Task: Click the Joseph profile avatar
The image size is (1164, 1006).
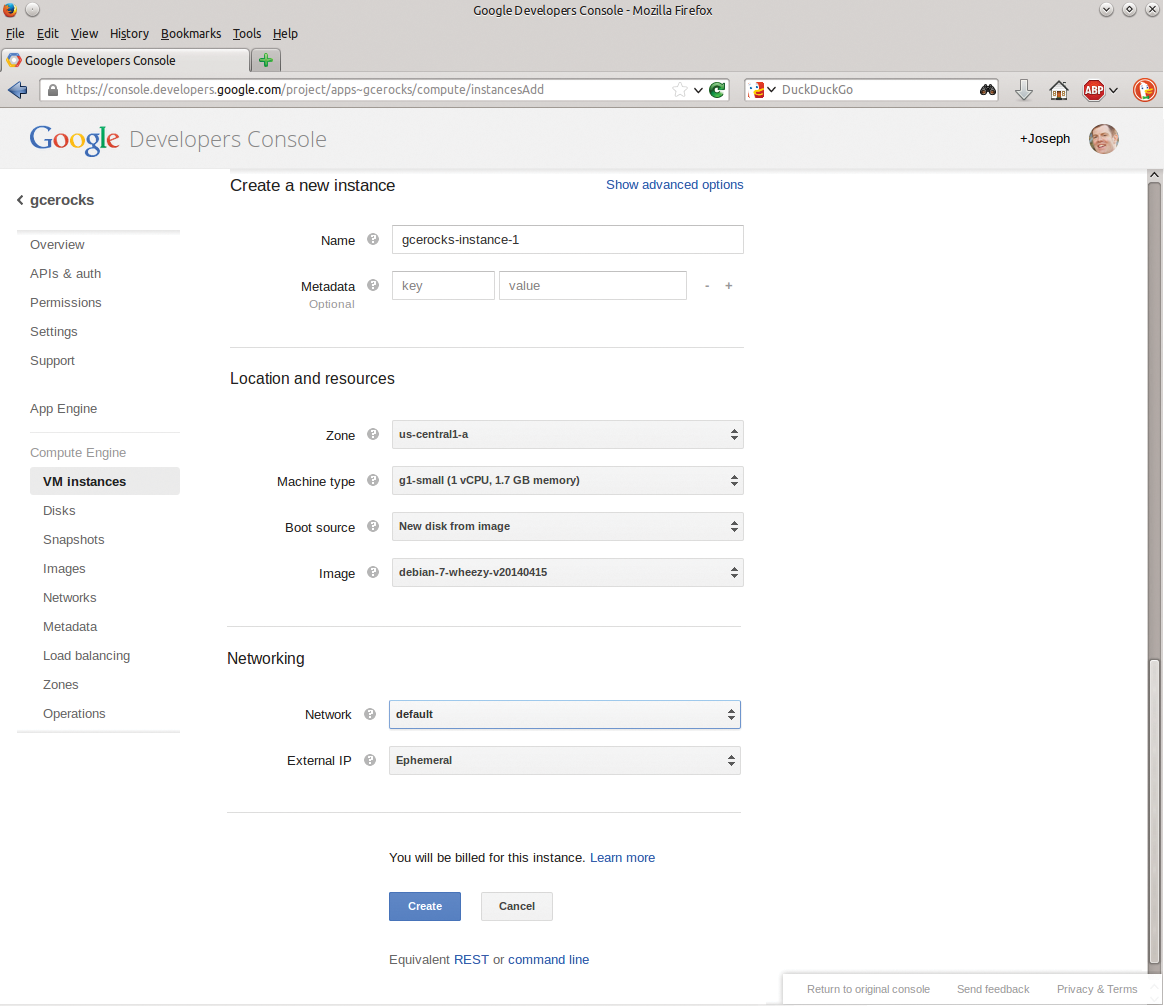Action: pyautogui.click(x=1103, y=139)
